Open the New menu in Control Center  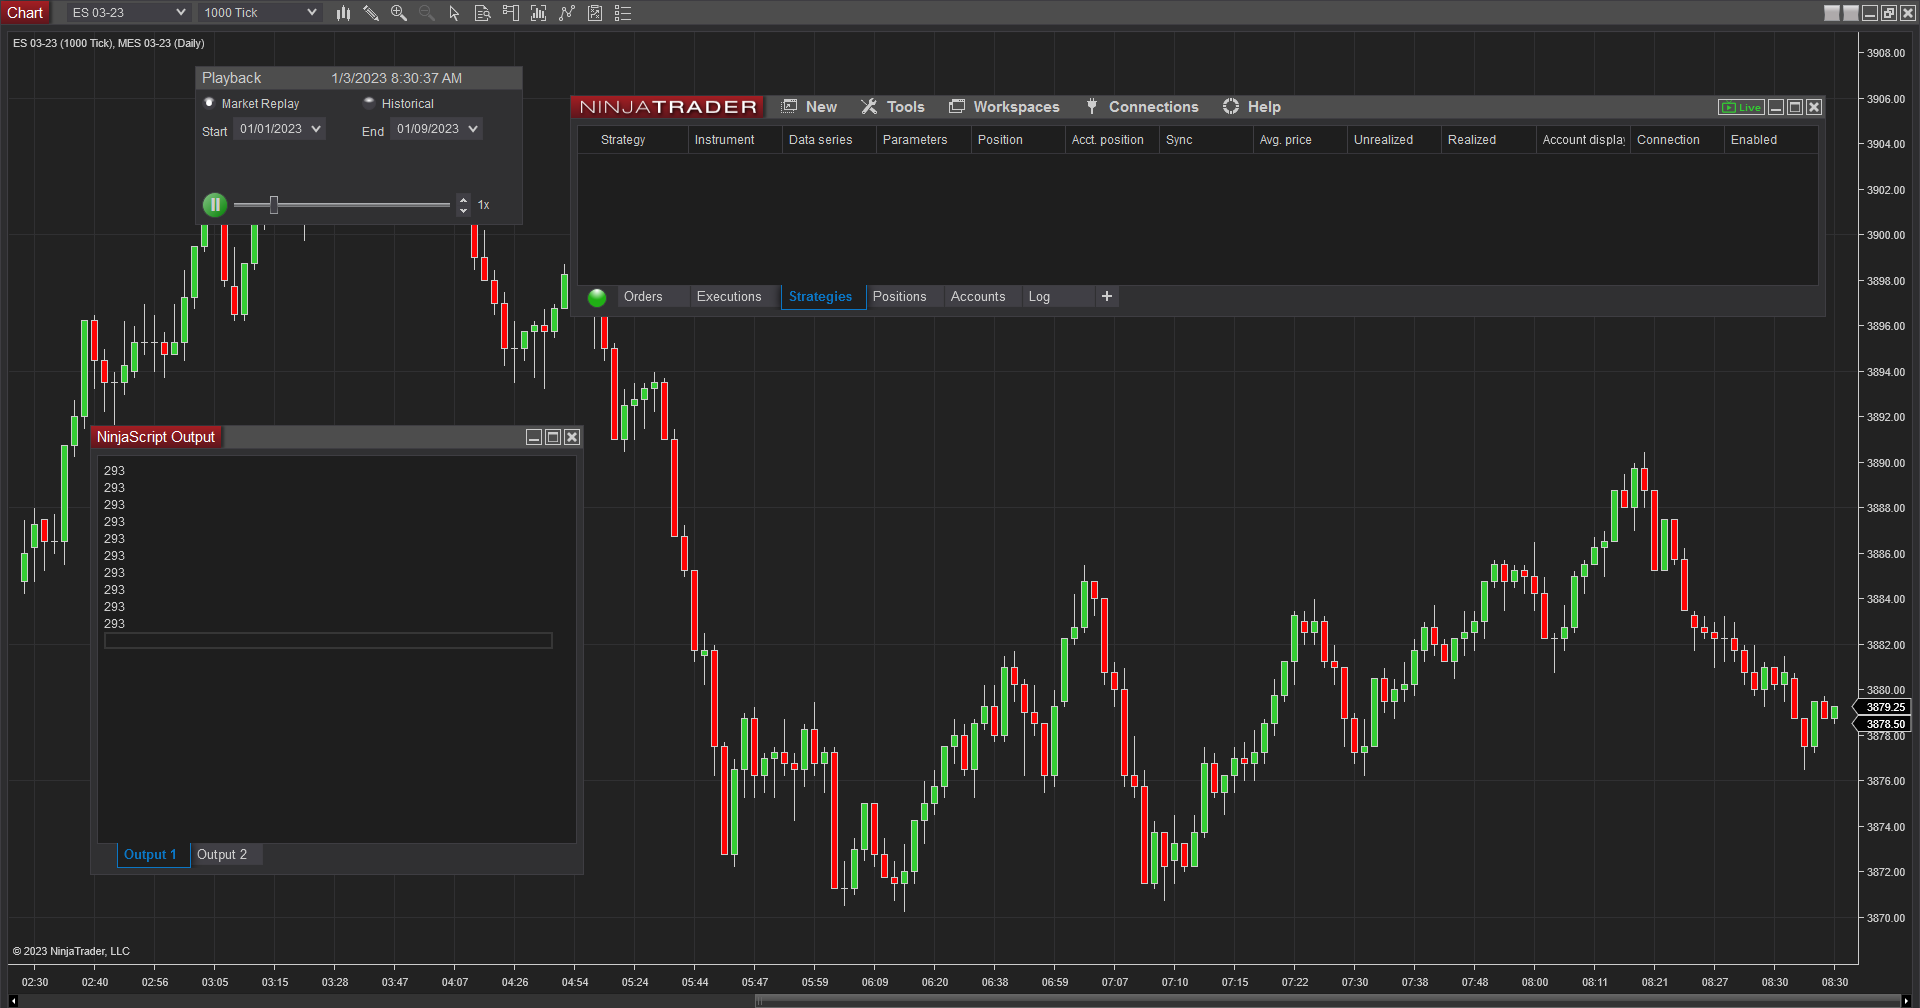[x=809, y=107]
